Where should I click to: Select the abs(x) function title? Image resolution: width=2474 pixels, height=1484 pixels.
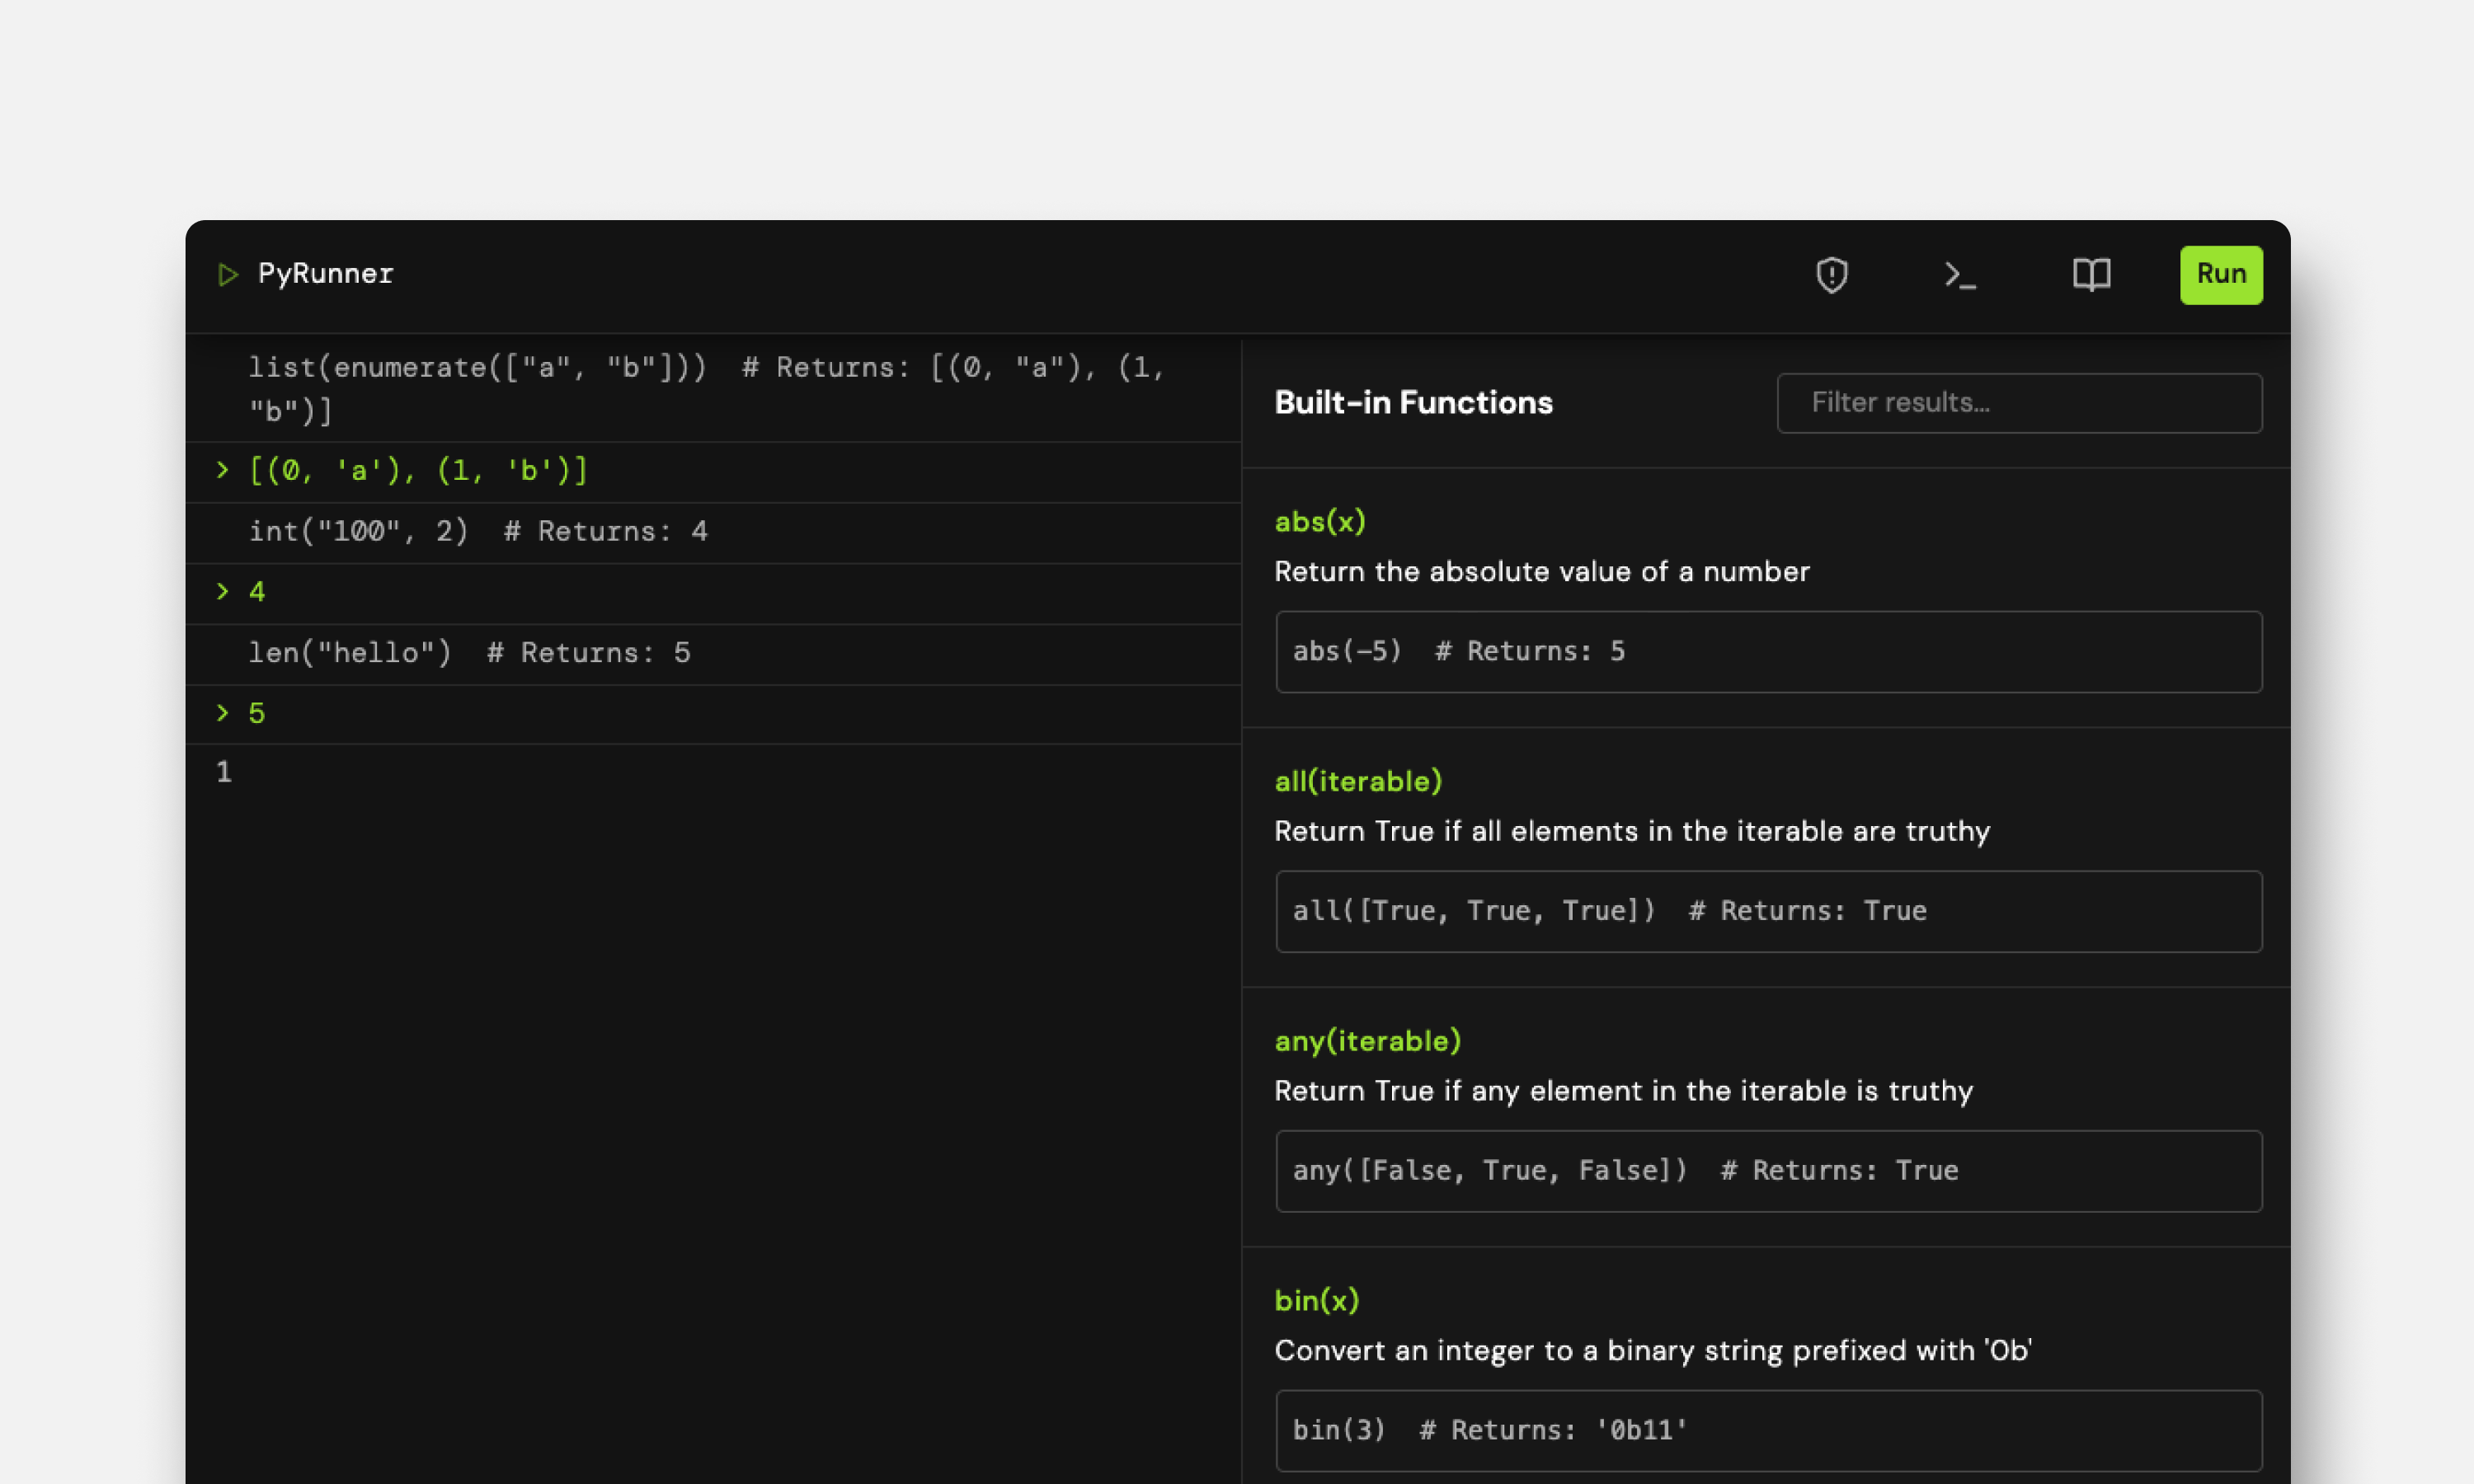[x=1319, y=521]
